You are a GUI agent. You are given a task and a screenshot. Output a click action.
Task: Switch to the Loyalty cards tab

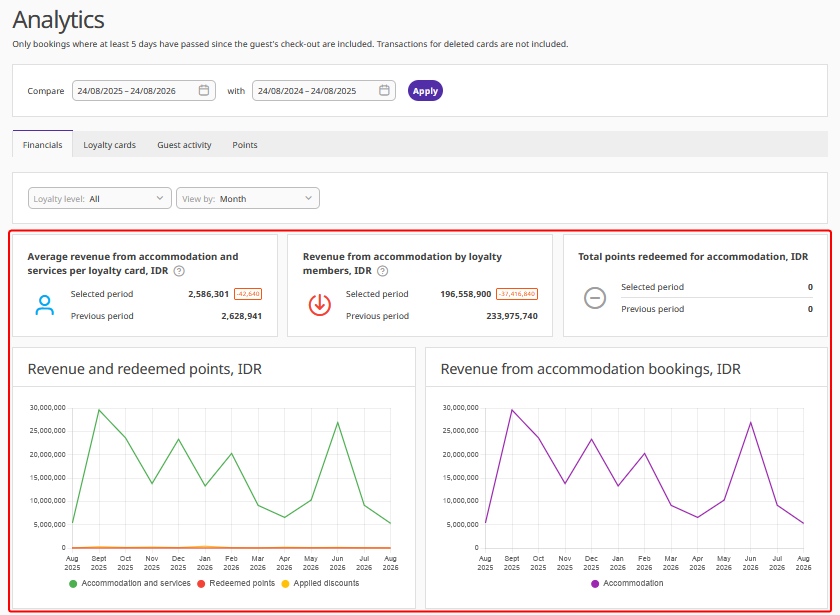point(109,145)
